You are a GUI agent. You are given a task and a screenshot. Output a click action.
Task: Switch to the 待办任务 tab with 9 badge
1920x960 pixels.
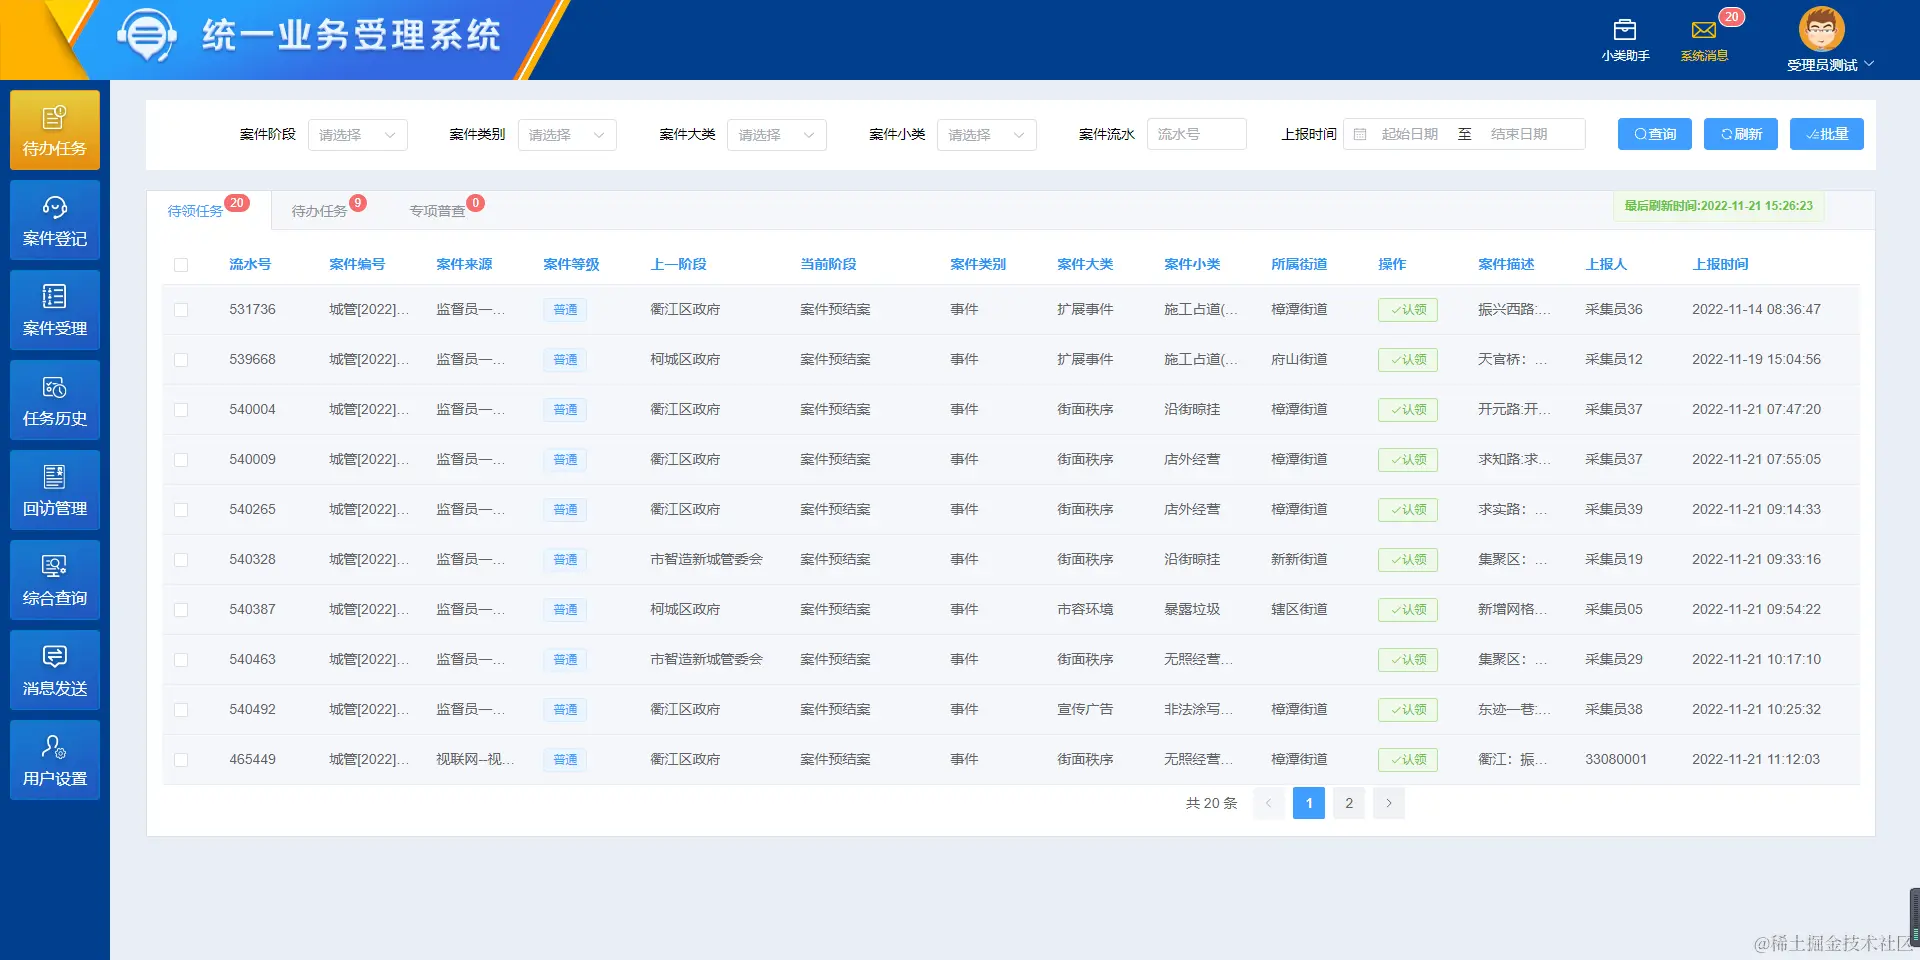point(319,211)
